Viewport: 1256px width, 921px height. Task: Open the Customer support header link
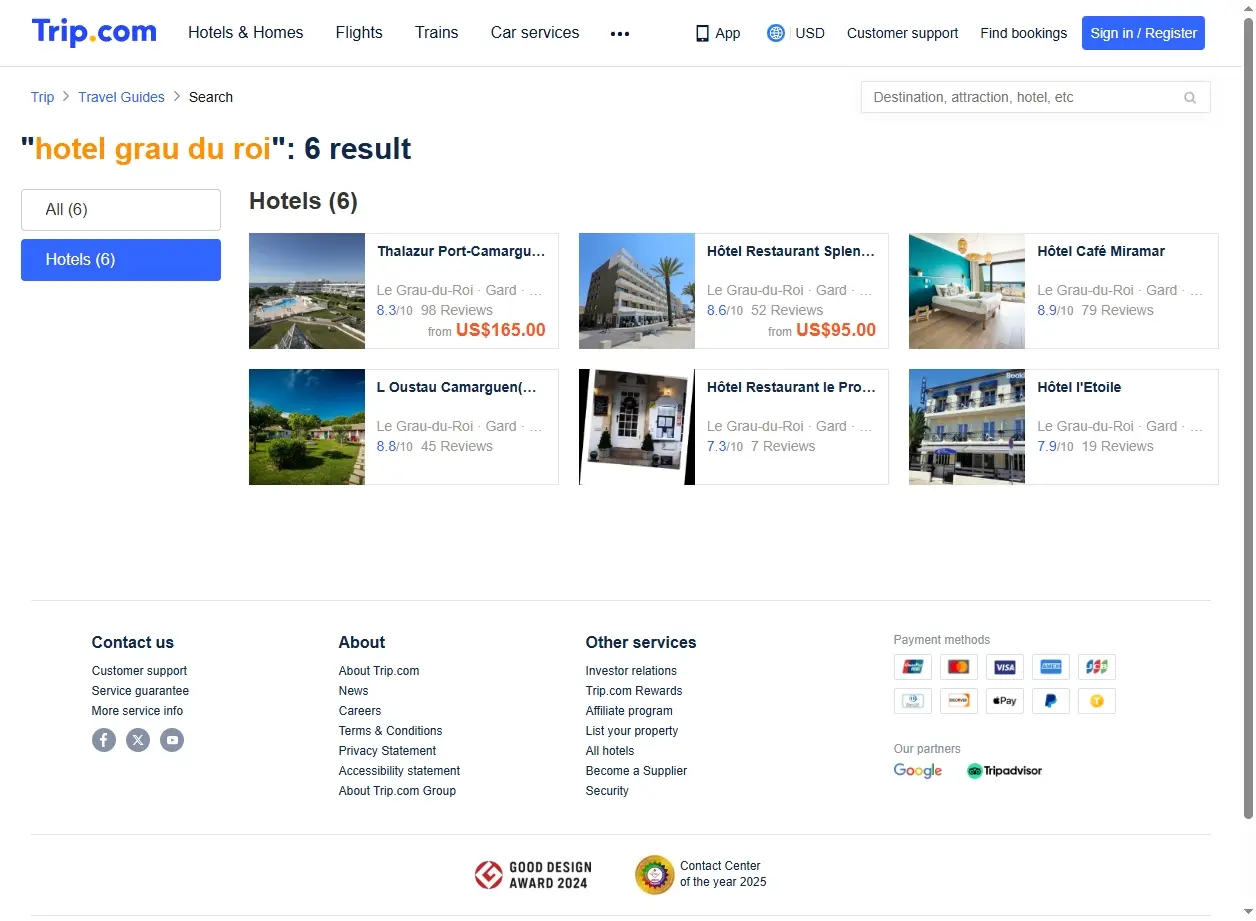pyautogui.click(x=902, y=33)
